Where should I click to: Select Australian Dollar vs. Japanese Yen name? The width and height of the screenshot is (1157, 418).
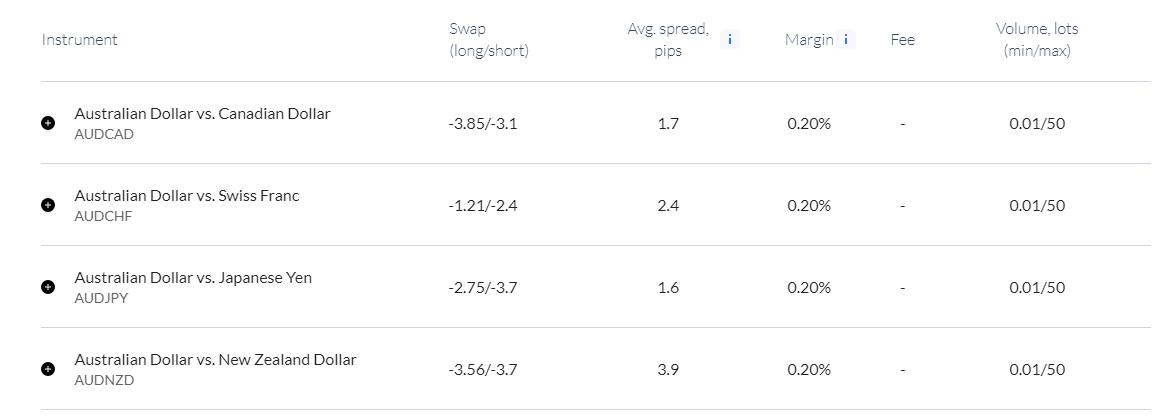(193, 278)
